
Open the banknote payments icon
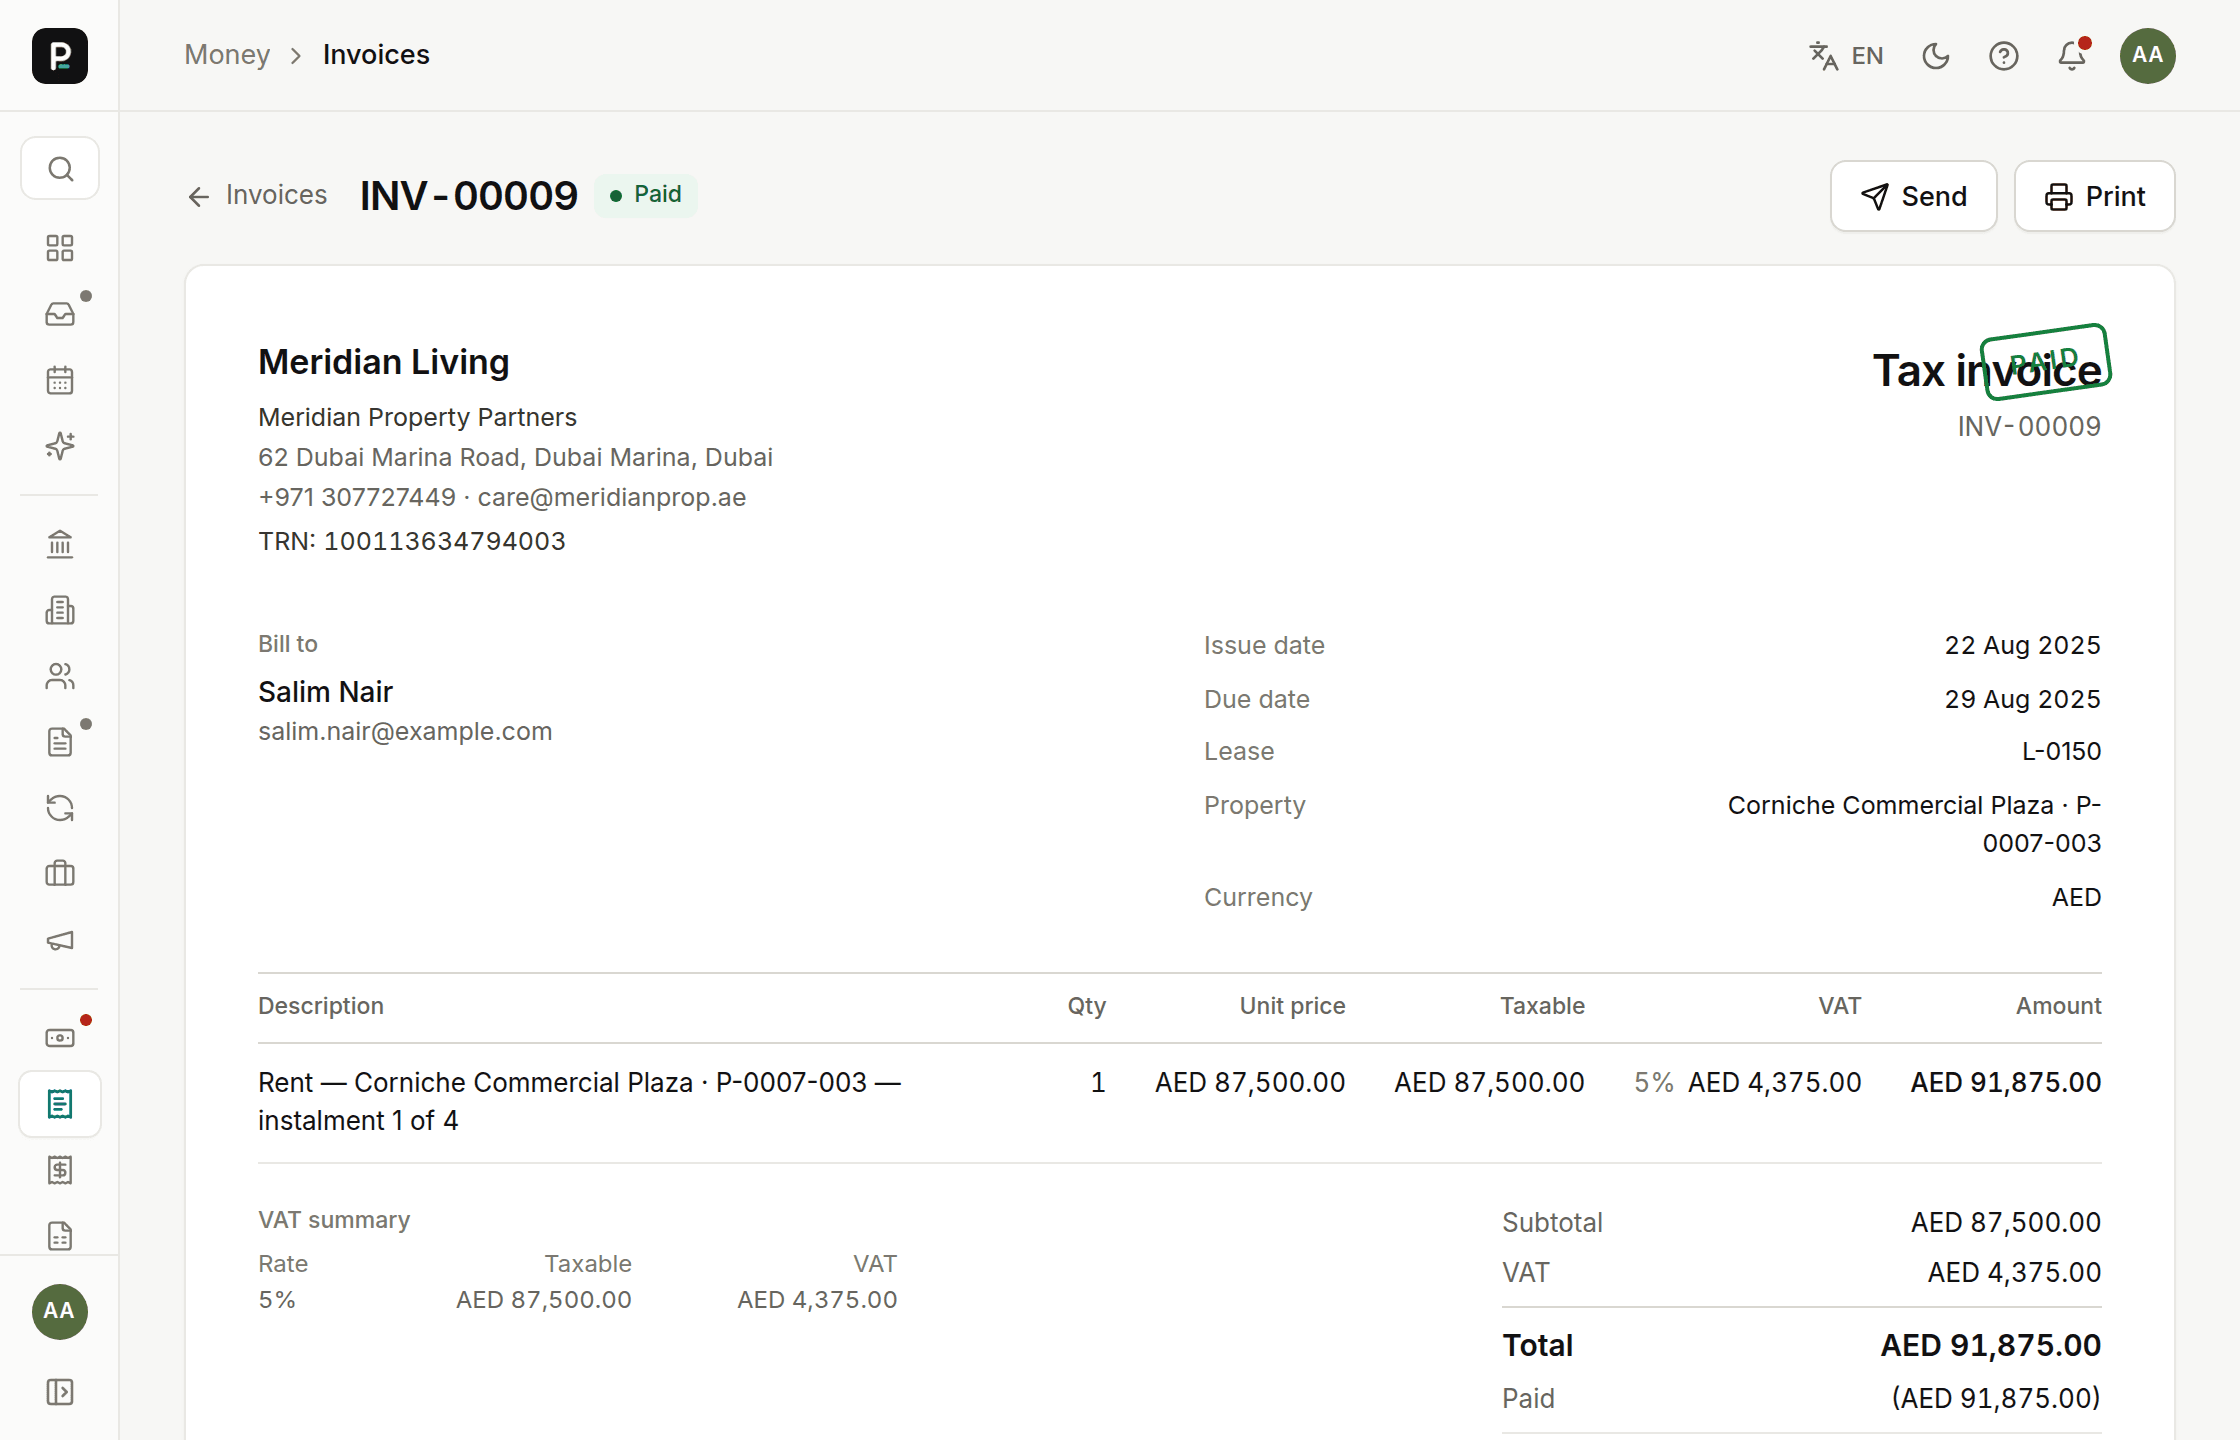(60, 1038)
